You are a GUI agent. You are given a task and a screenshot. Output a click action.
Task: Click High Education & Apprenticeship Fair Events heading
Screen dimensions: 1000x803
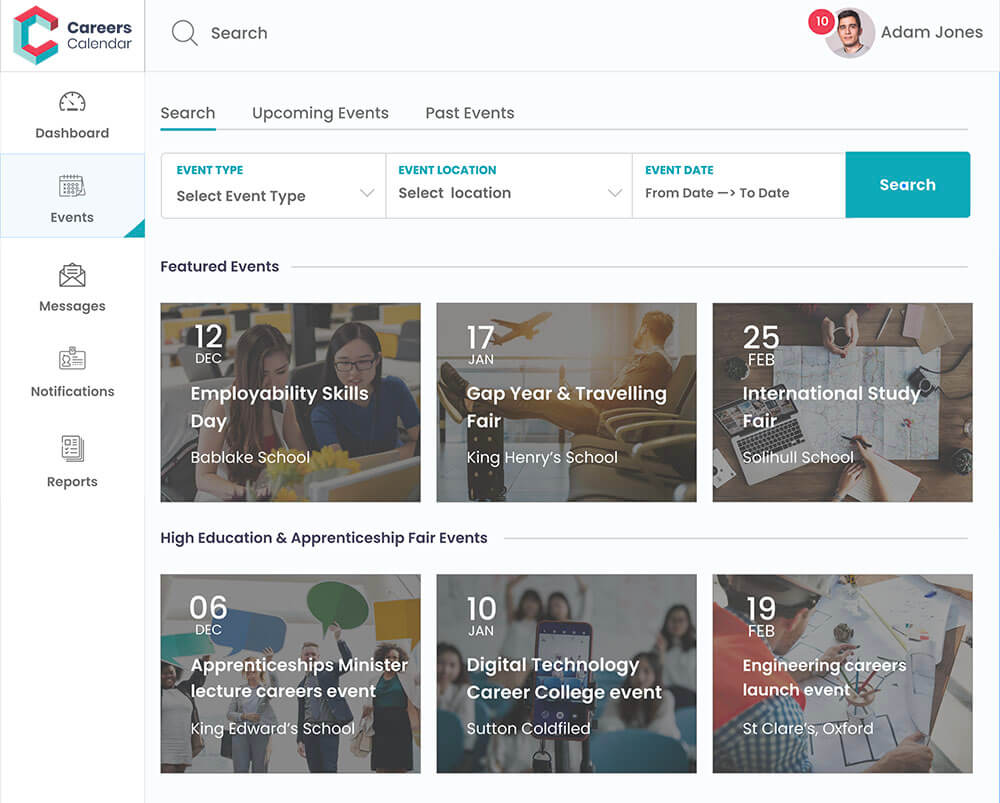coord(323,538)
